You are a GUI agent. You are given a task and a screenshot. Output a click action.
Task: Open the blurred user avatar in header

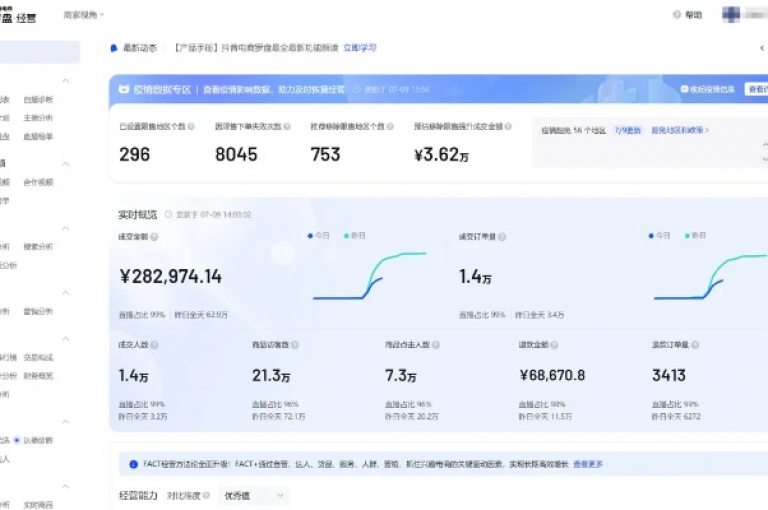[731, 14]
